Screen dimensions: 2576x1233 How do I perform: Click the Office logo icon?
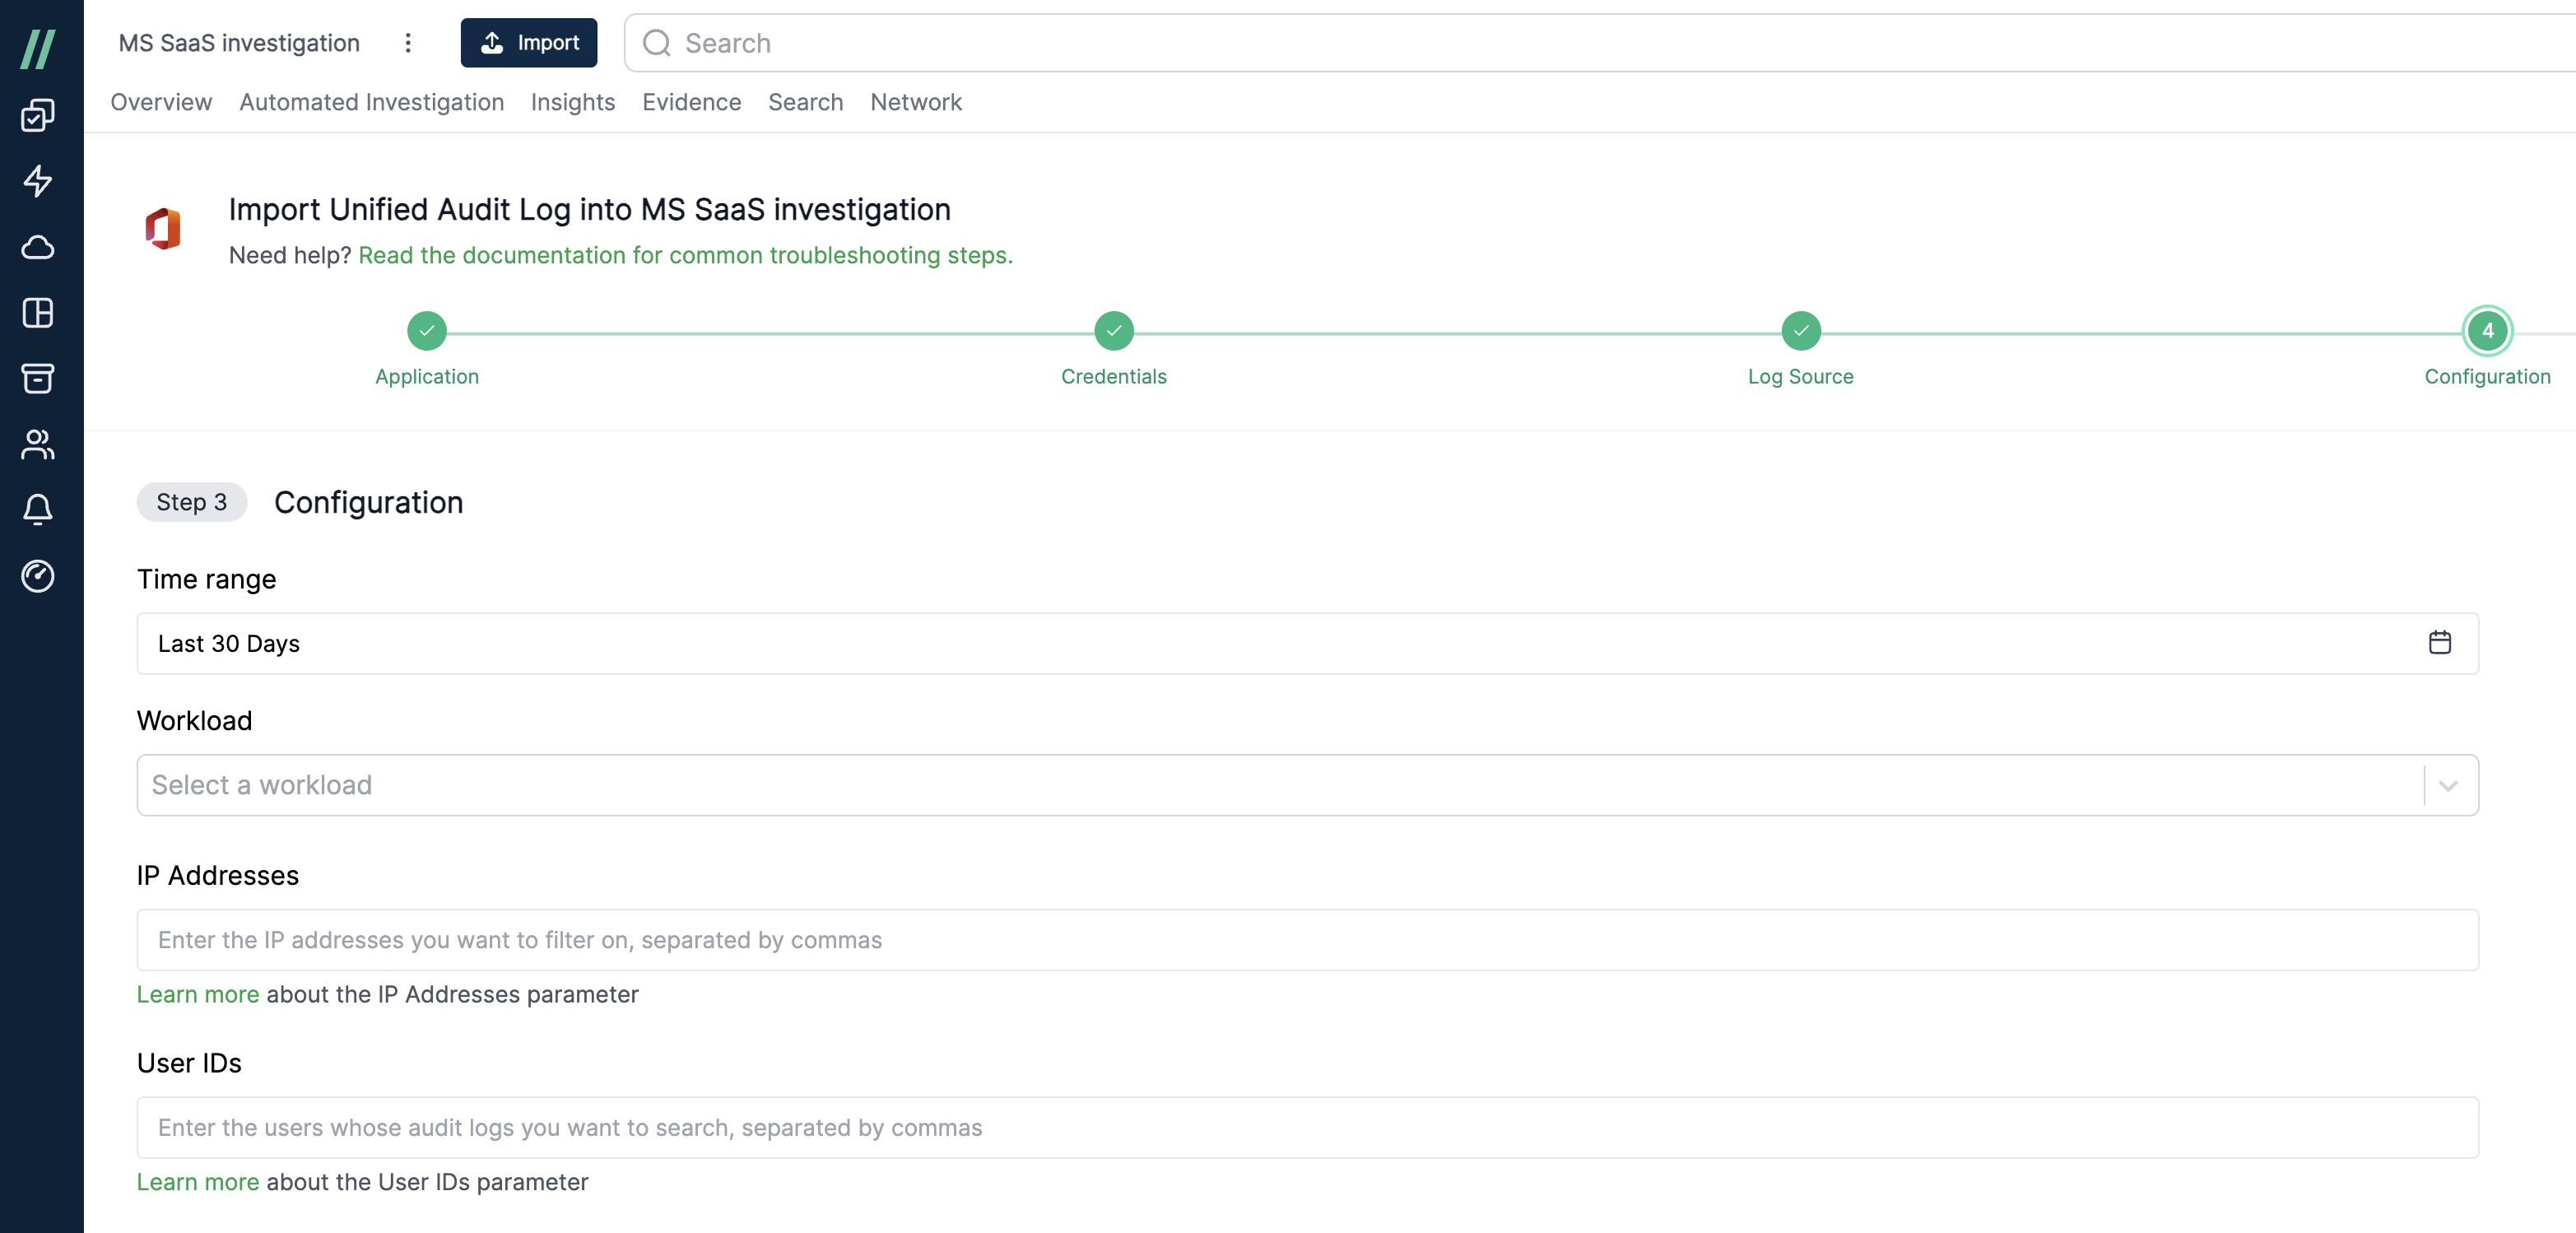(163, 229)
